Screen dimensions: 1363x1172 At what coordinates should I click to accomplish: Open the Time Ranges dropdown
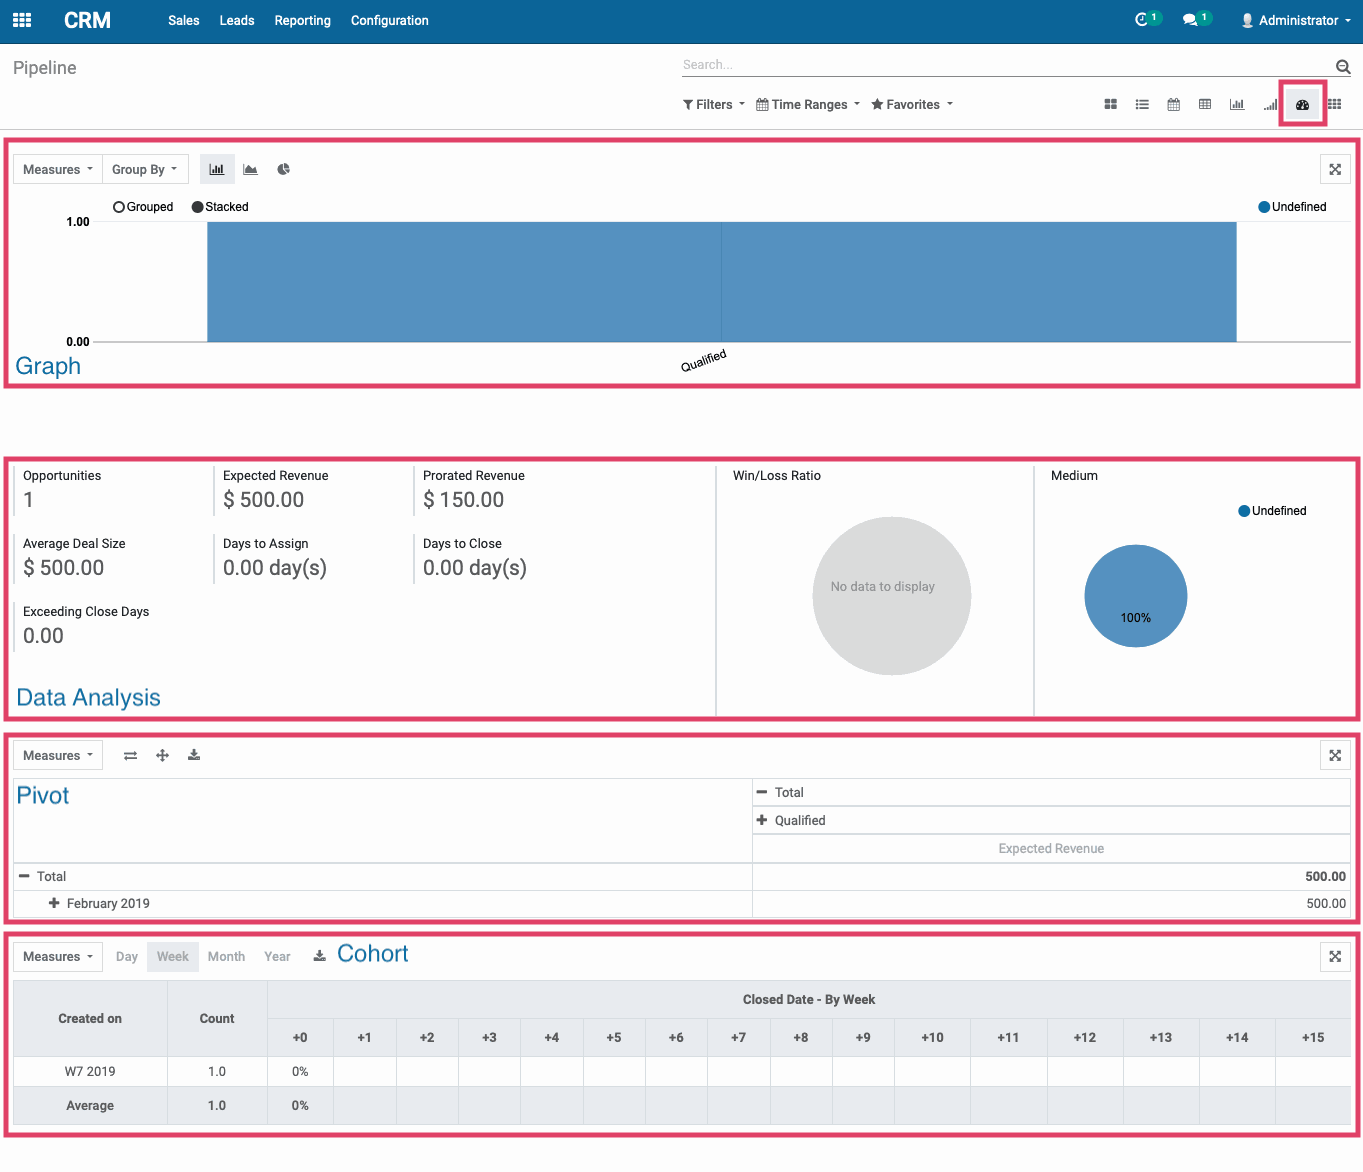click(808, 104)
